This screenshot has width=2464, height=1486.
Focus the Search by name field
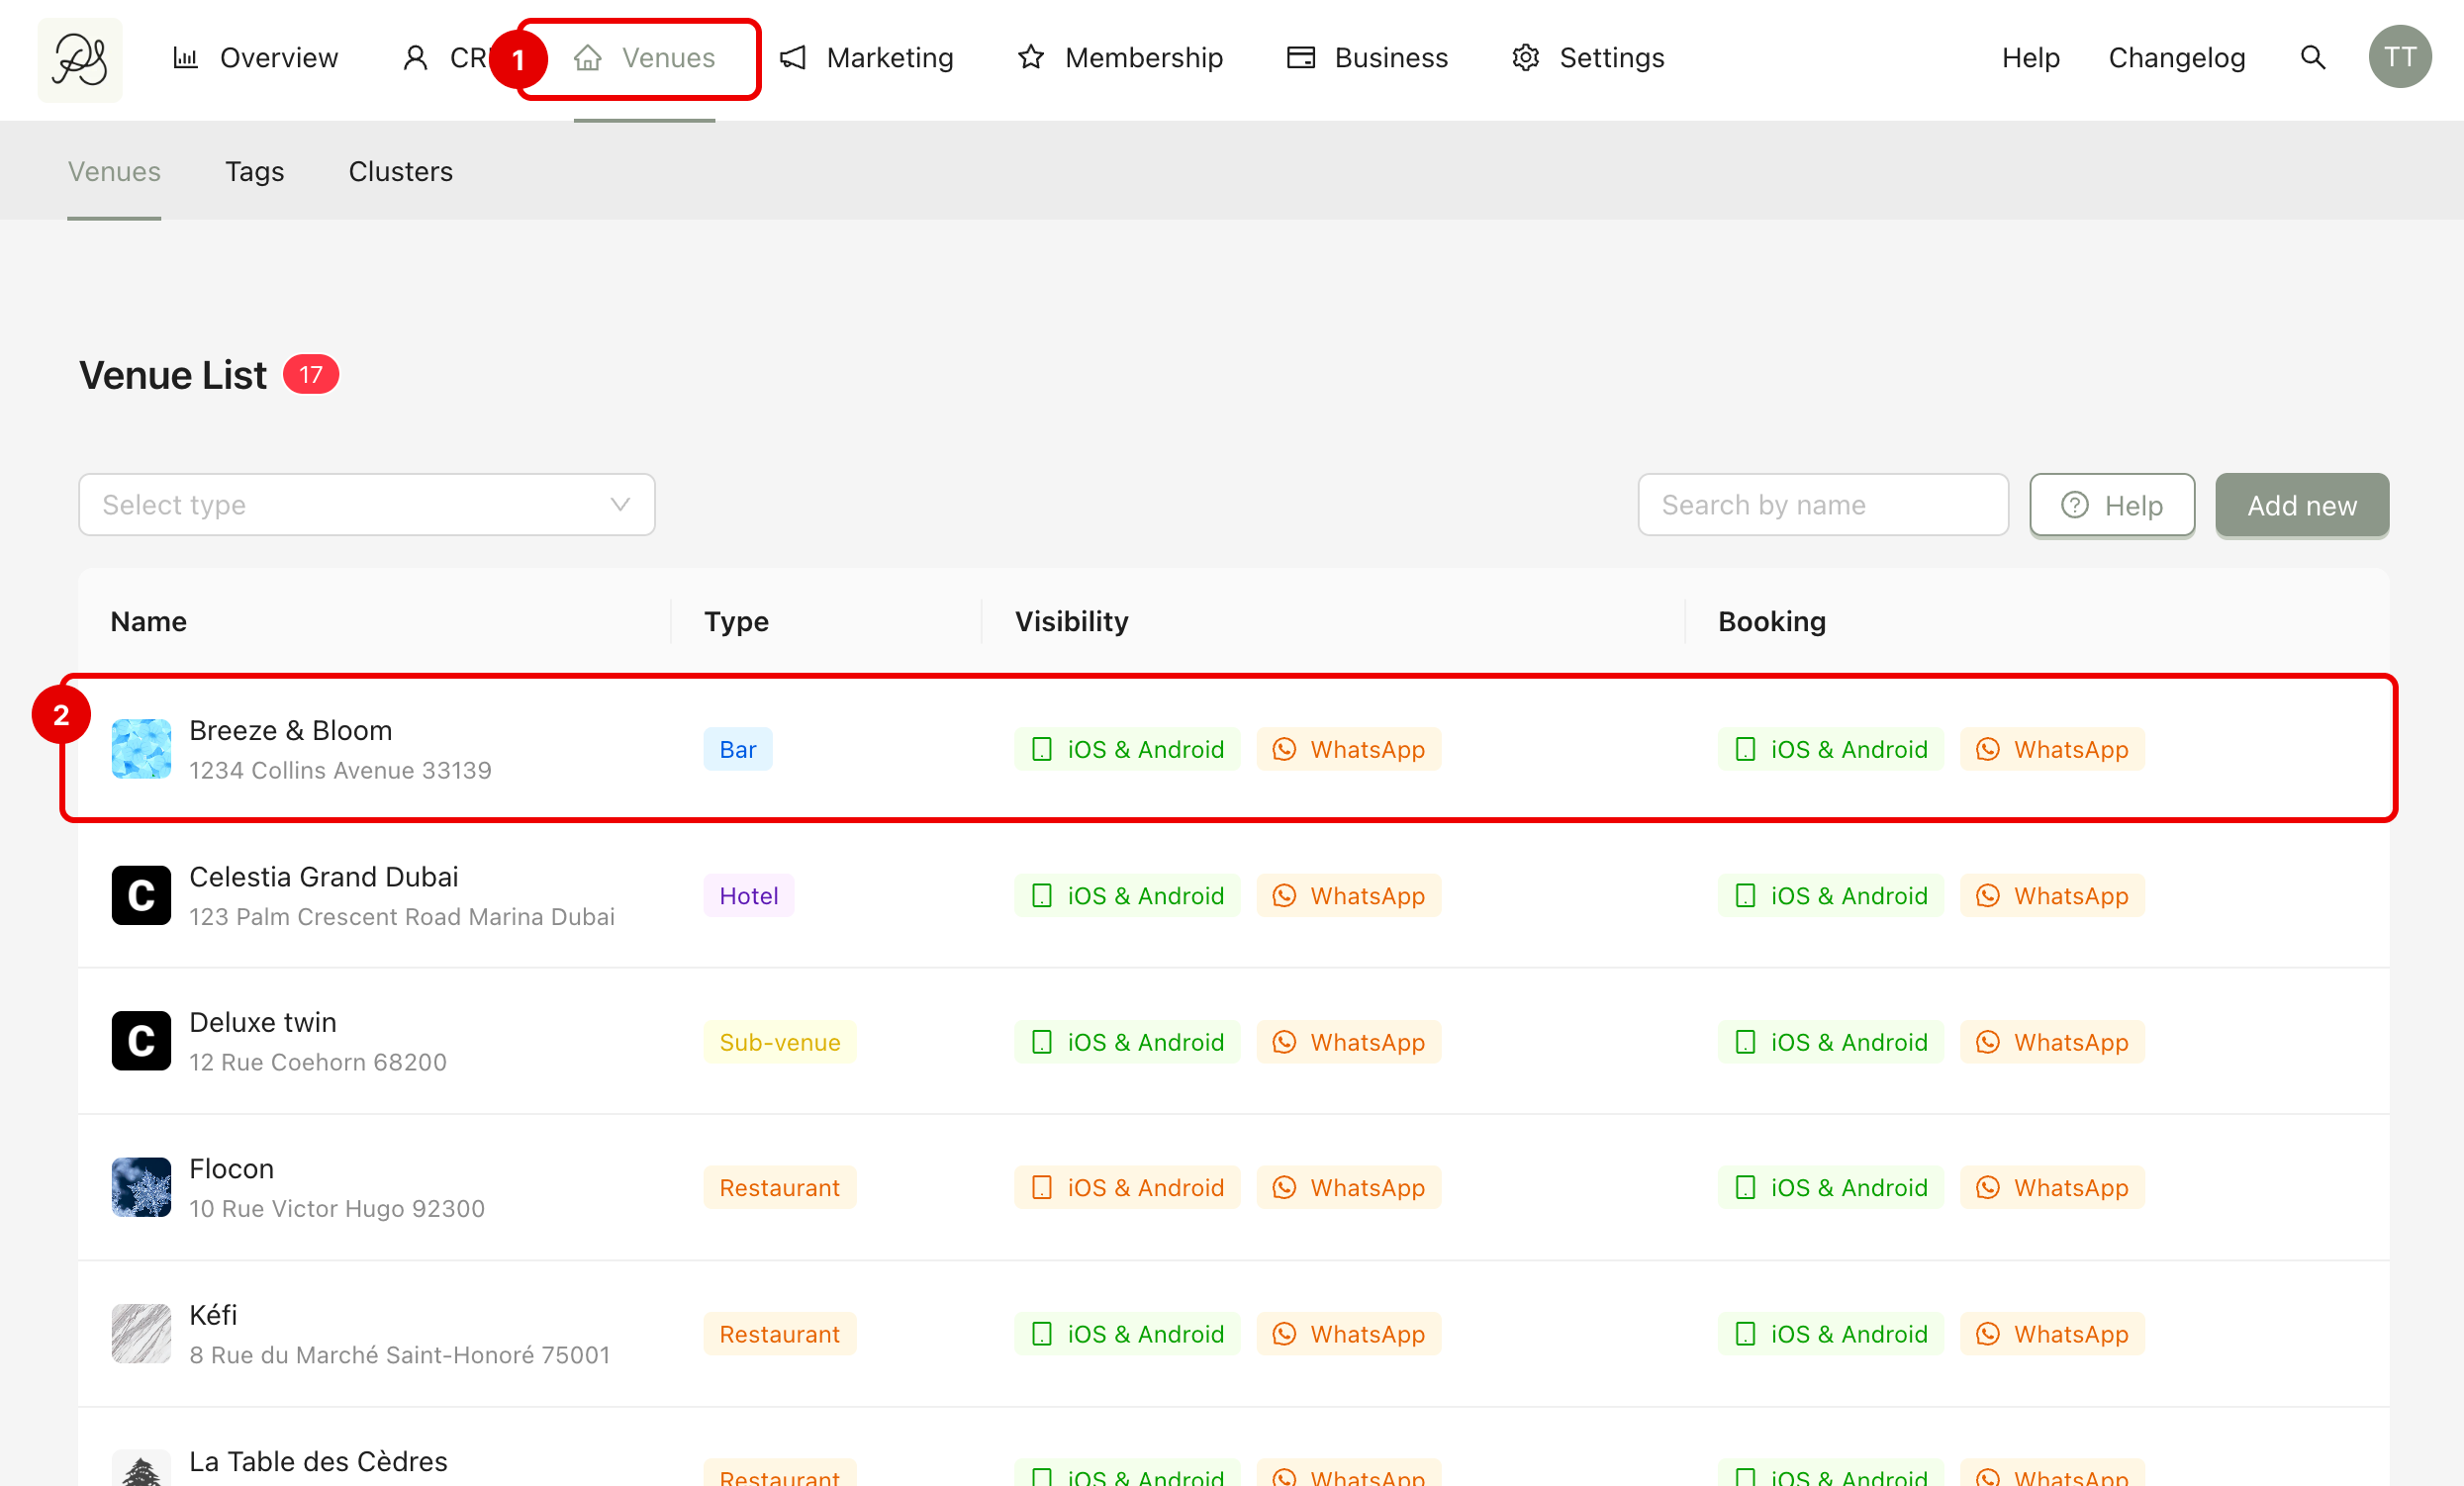[1822, 505]
